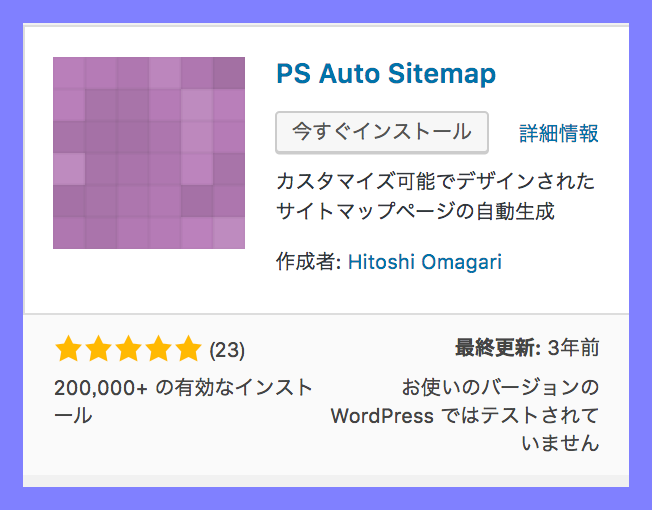652x510 pixels.
Task: Click the 今すぐインストール install button
Action: pos(382,133)
